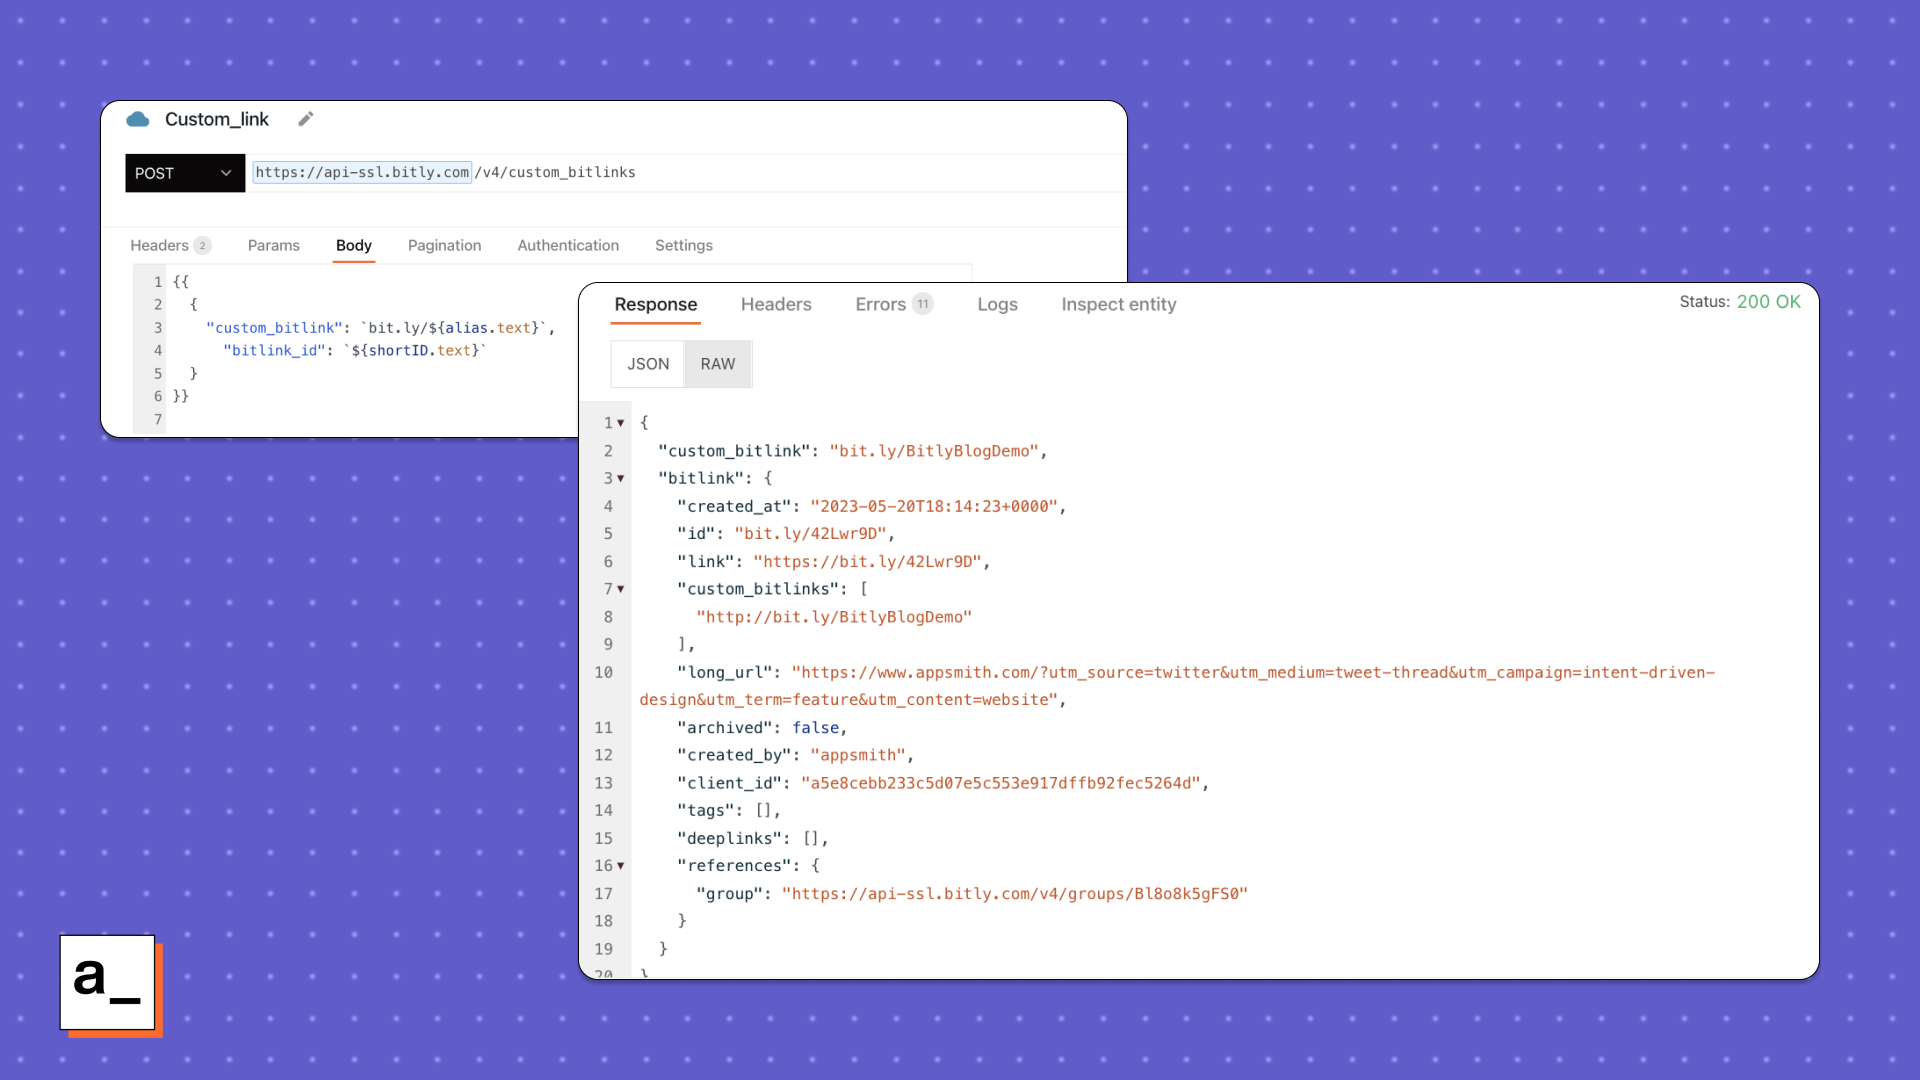Click the "https://bit.ly/42Lwr9D" link value
1920x1080 pixels.
coord(867,562)
